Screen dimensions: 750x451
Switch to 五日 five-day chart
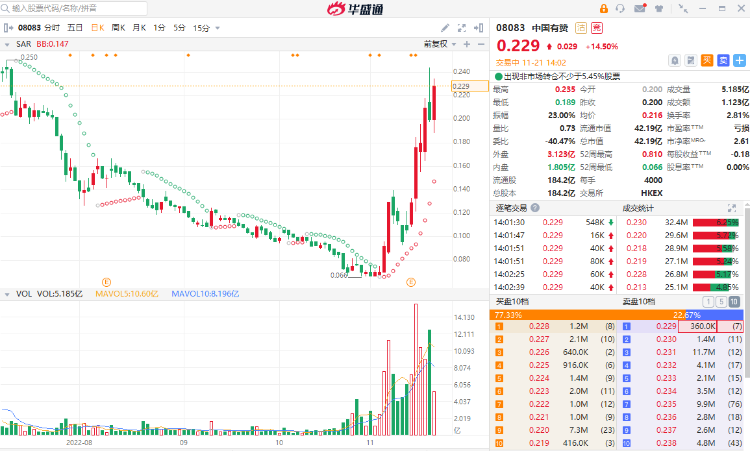pos(75,28)
